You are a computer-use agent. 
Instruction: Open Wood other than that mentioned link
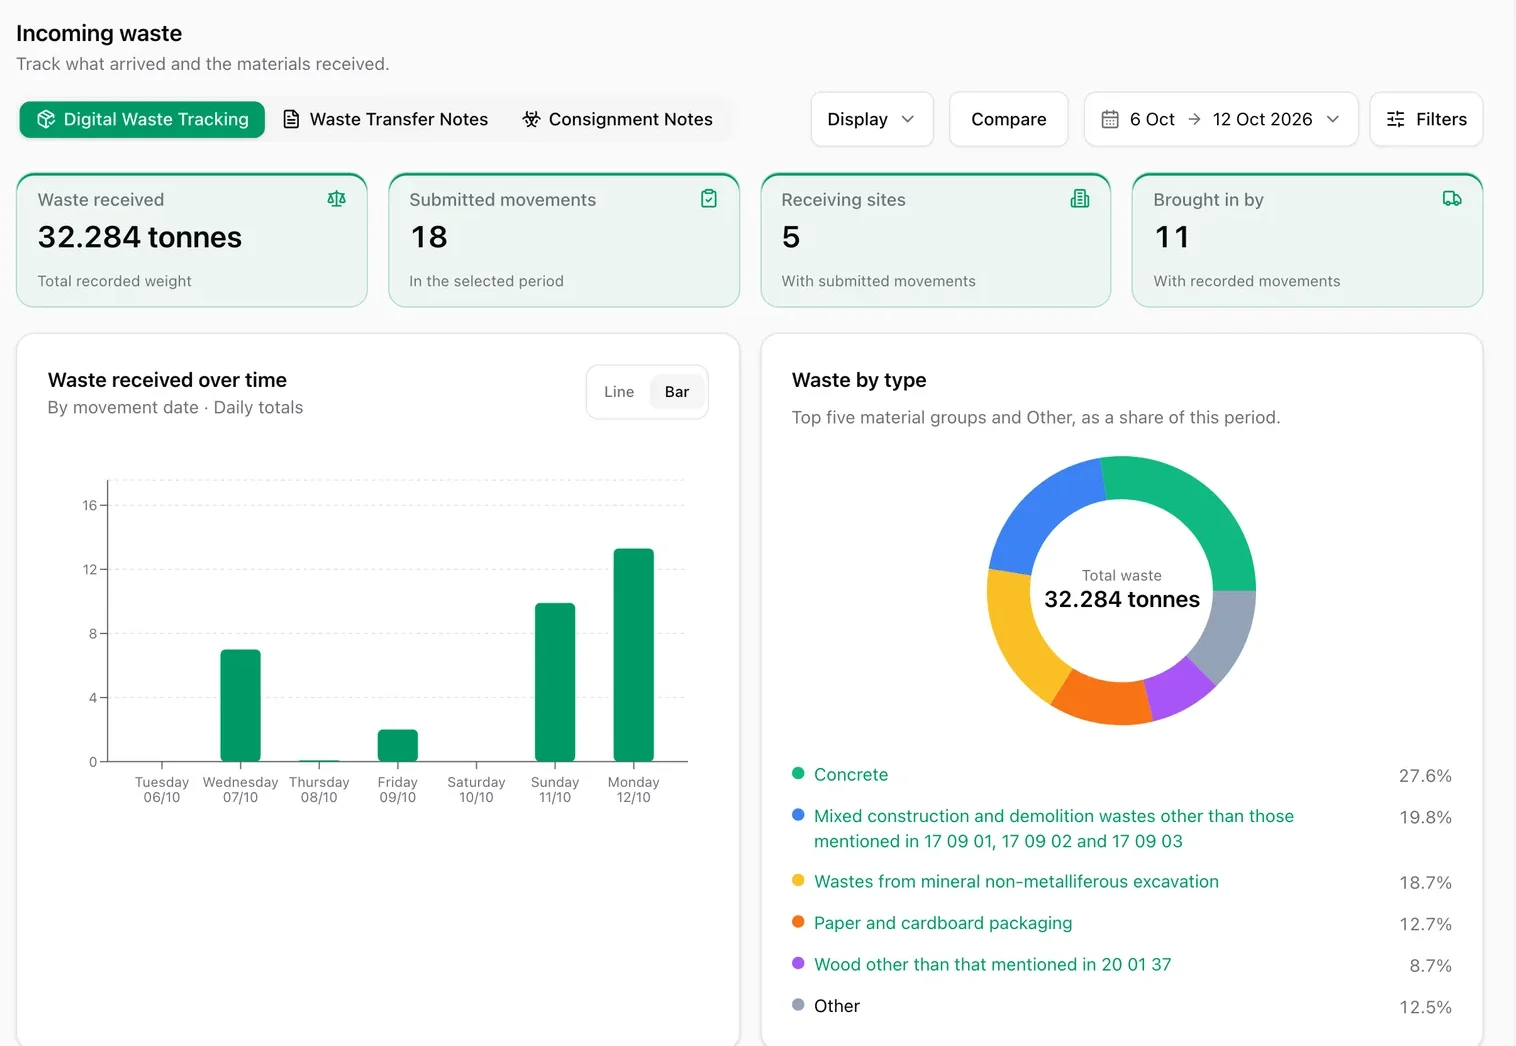992,965
